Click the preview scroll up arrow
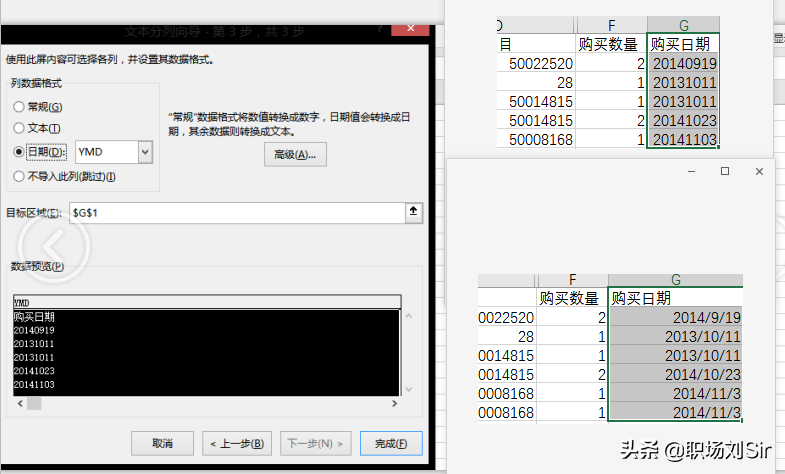The width and height of the screenshot is (785, 474). tap(409, 316)
